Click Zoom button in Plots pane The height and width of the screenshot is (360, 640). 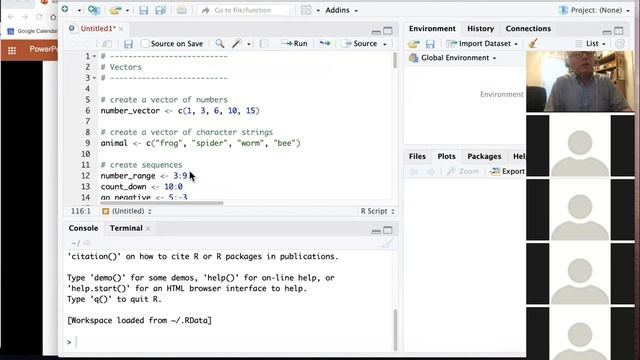click(x=462, y=171)
